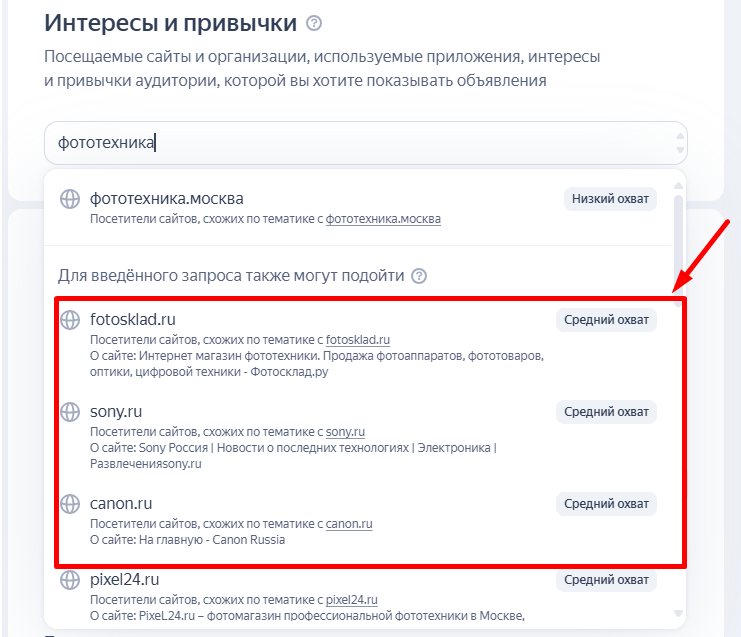The height and width of the screenshot is (637, 741).
Task: Click globe icon beside pixel24.ru
Action: click(x=70, y=579)
